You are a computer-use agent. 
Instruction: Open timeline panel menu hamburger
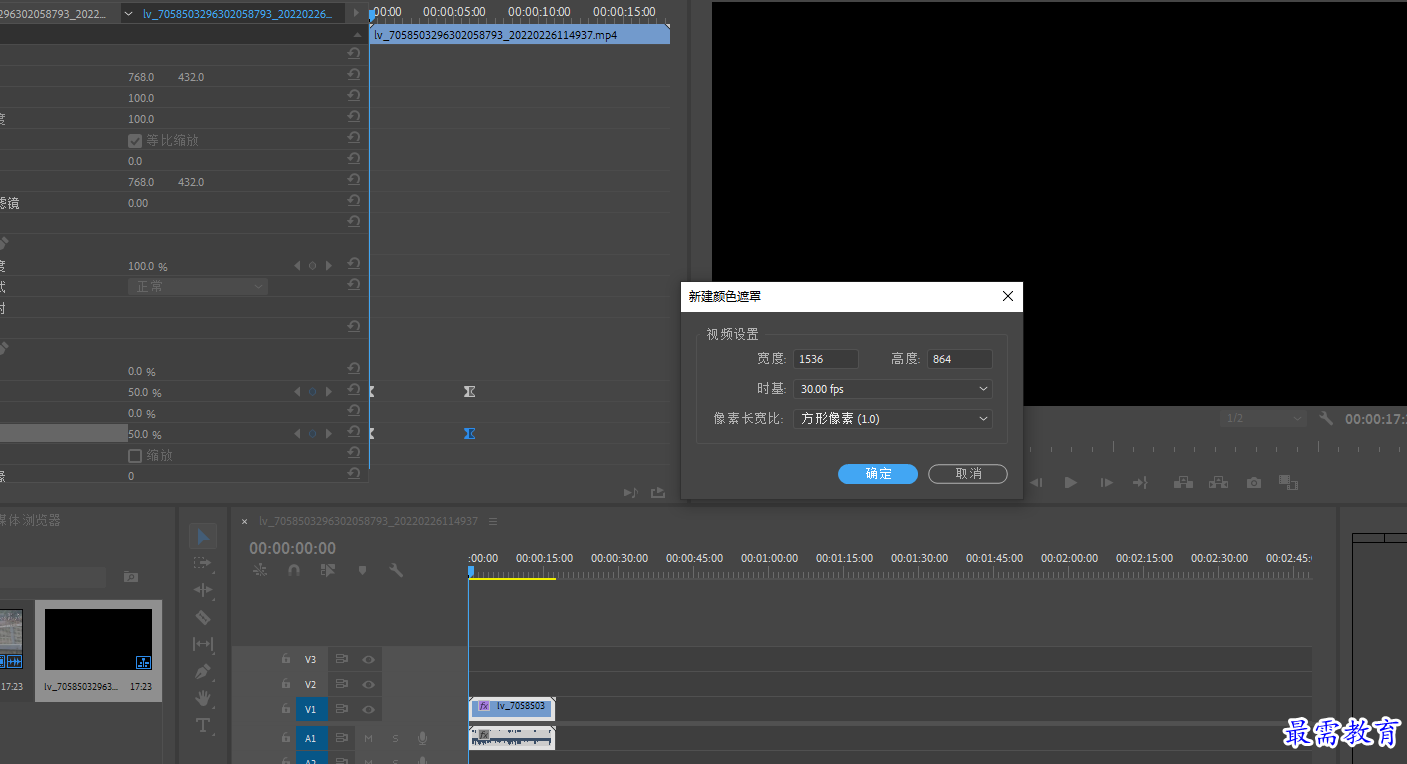point(493,521)
